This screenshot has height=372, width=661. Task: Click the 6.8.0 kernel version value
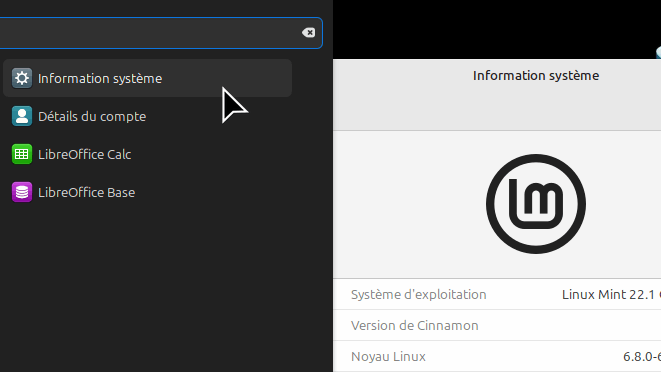pyautogui.click(x=642, y=357)
